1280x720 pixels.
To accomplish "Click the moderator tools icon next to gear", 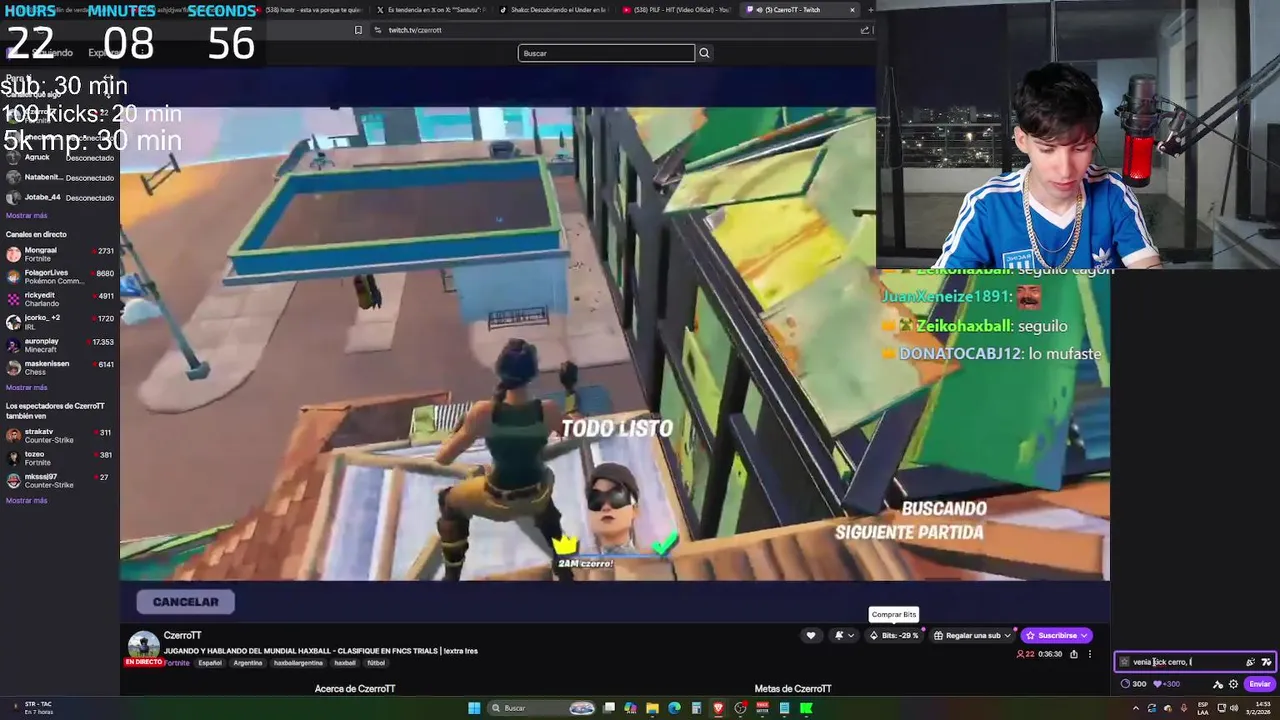I will (x=1218, y=684).
